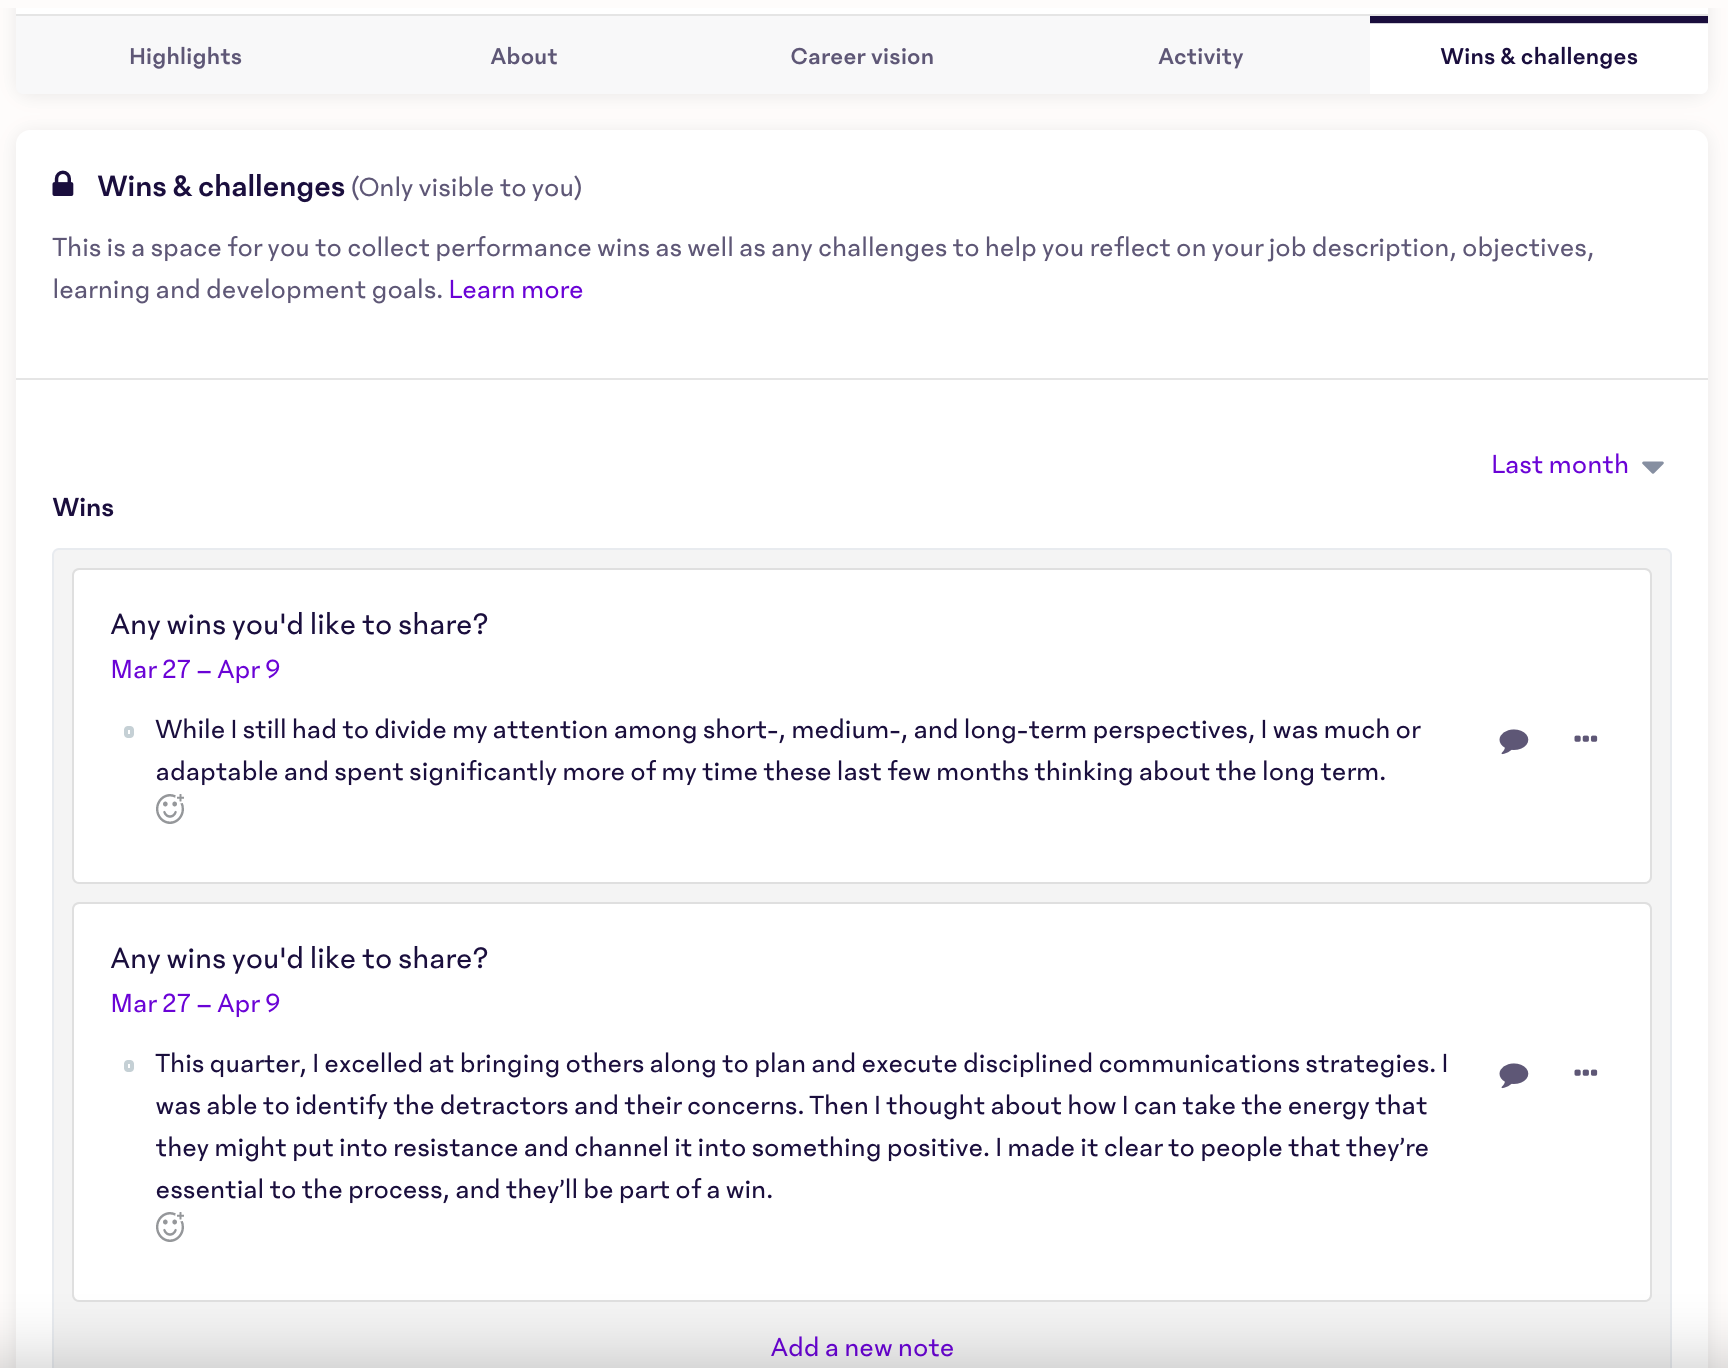Open the Career vision tab
This screenshot has width=1728, height=1368.
tap(862, 57)
